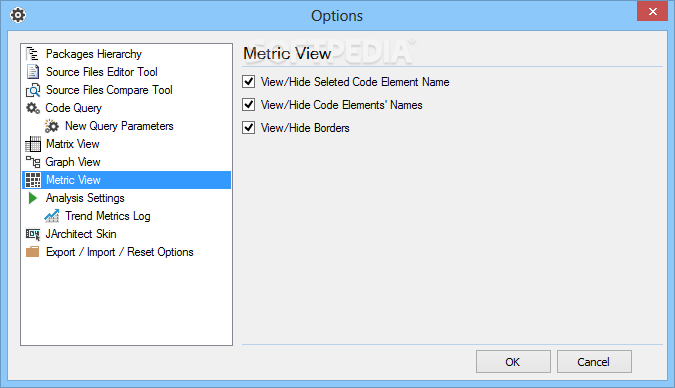
Task: Select Export / Import / Reset Options entry
Action: click(119, 252)
